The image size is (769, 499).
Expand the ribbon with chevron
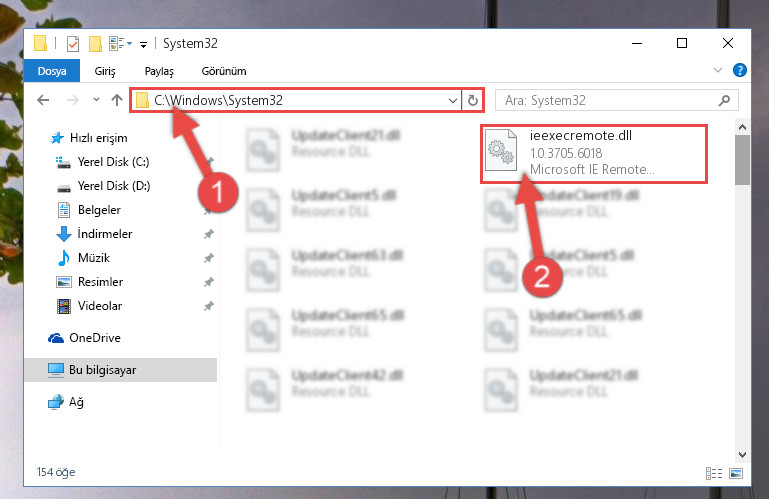(x=718, y=70)
